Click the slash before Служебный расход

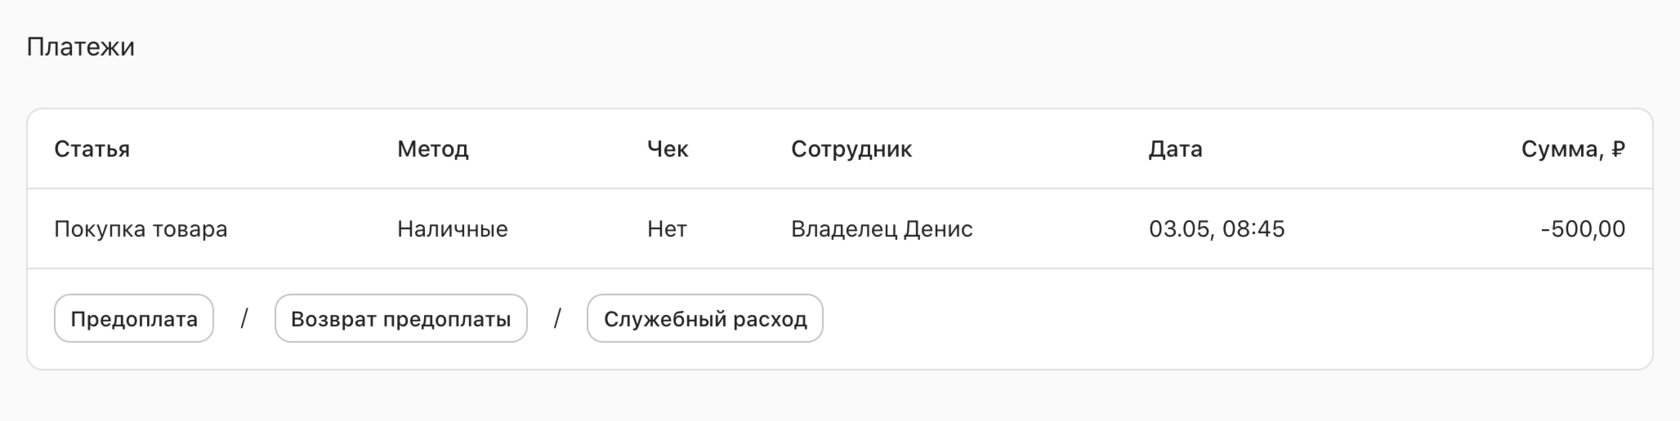point(557,319)
